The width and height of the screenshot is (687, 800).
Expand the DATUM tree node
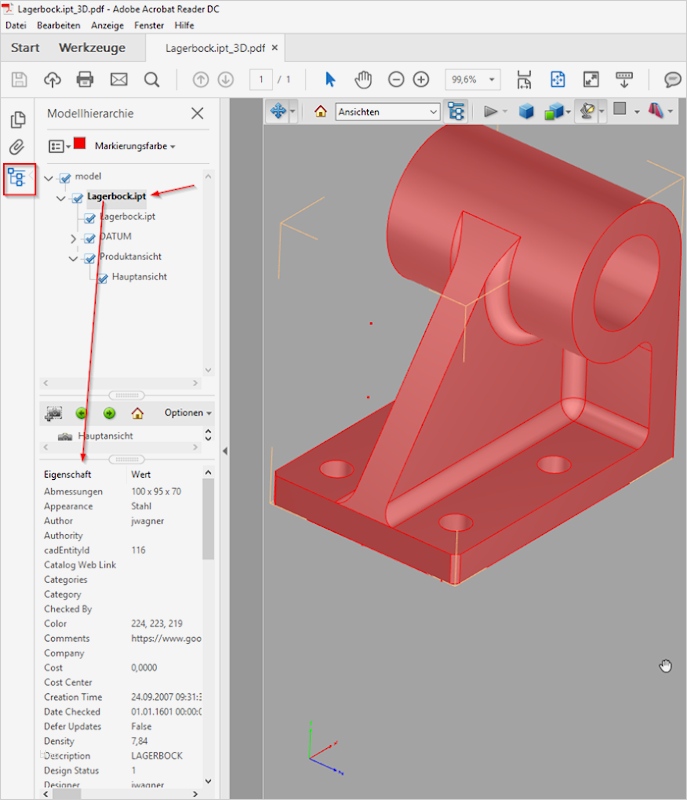tap(74, 238)
